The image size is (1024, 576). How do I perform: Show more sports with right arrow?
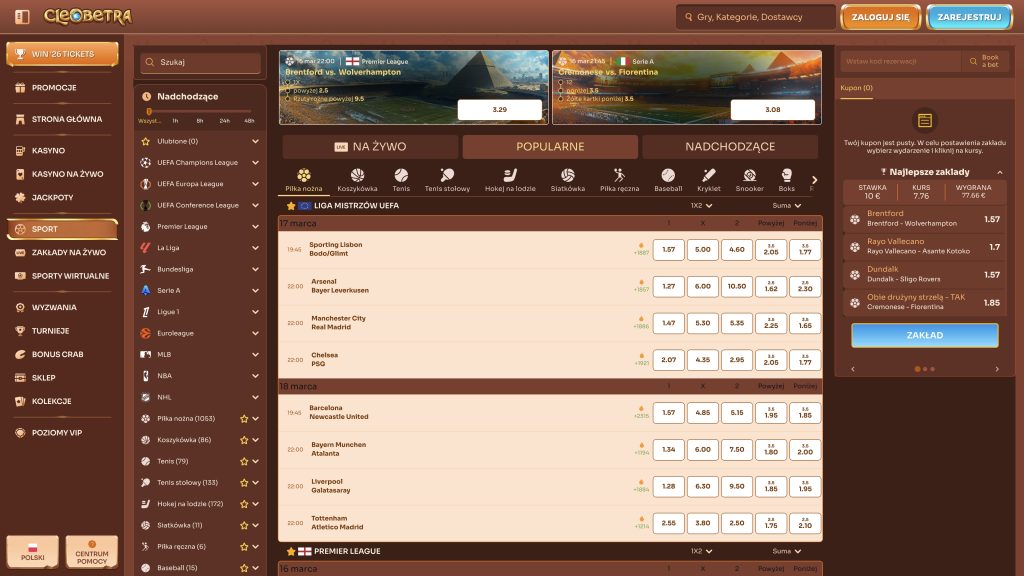[814, 180]
